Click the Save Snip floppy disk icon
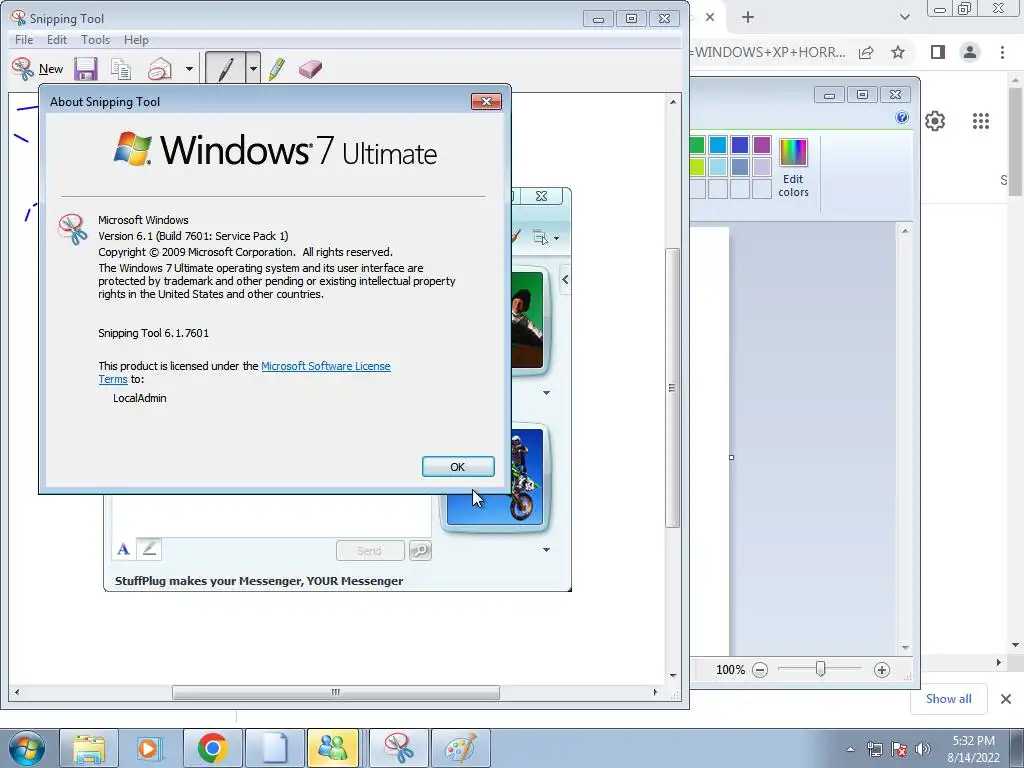The width and height of the screenshot is (1024, 768). pyautogui.click(x=86, y=69)
